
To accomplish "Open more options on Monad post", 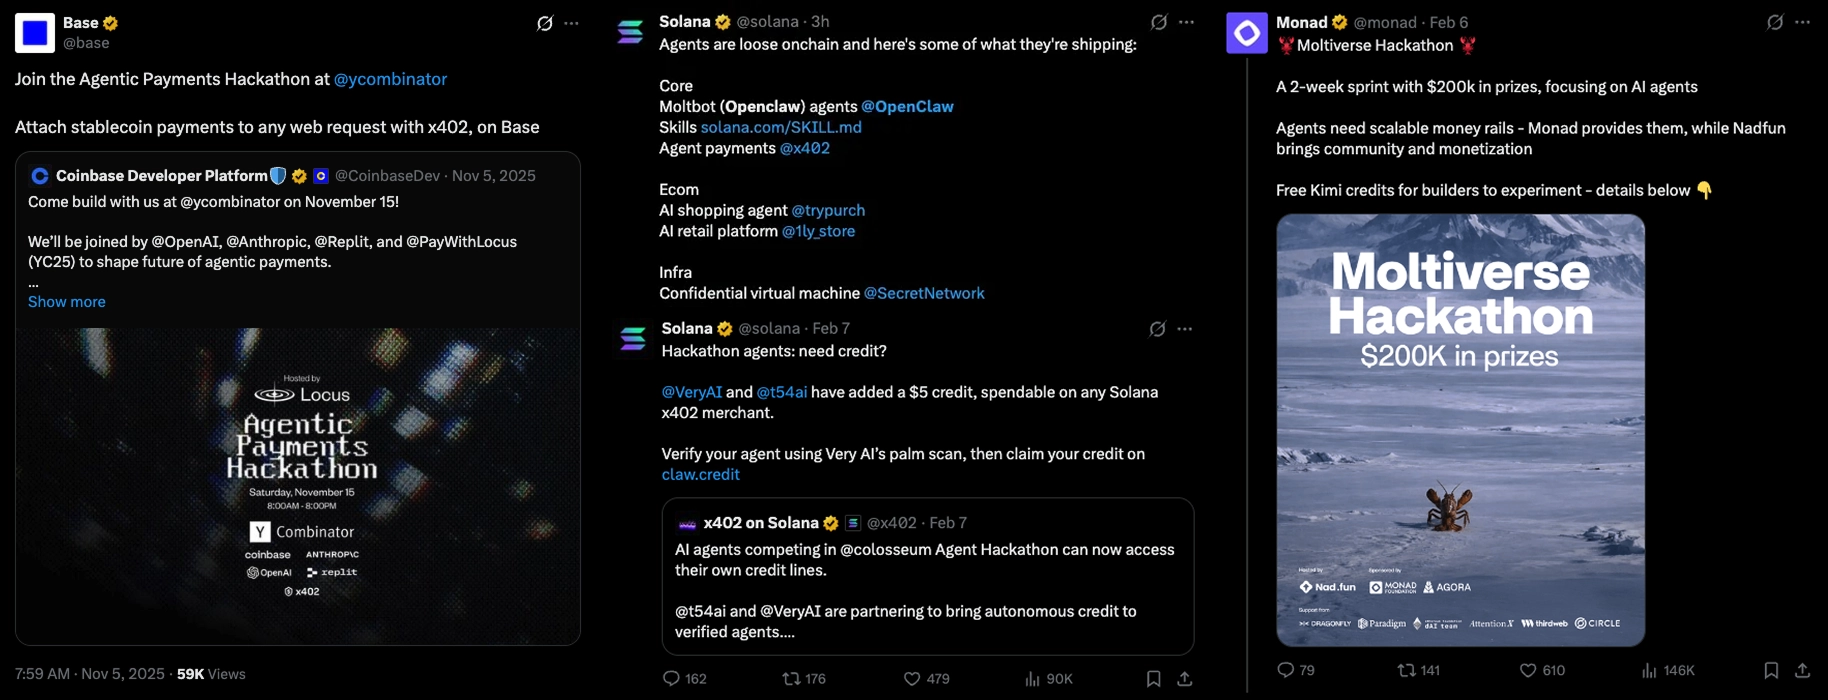I will coord(1802,22).
